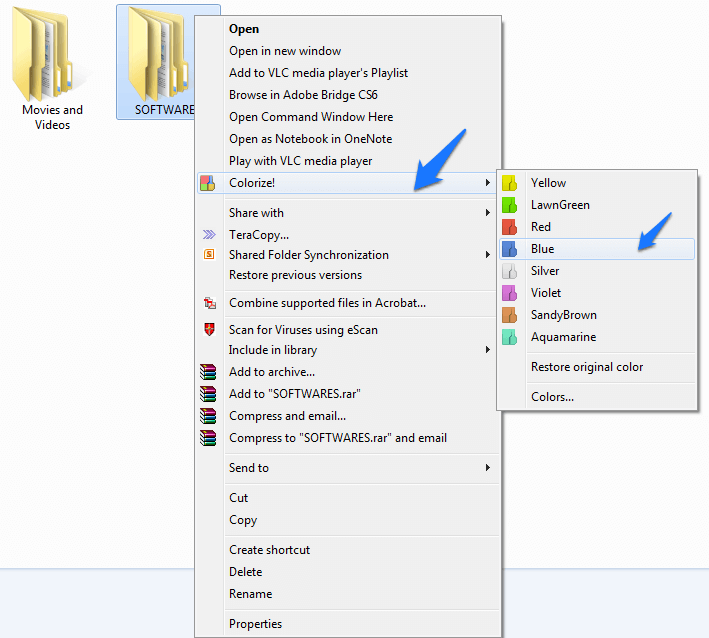Choose TeraCopy... entry
The width and height of the screenshot is (709, 638).
pyautogui.click(x=348, y=235)
